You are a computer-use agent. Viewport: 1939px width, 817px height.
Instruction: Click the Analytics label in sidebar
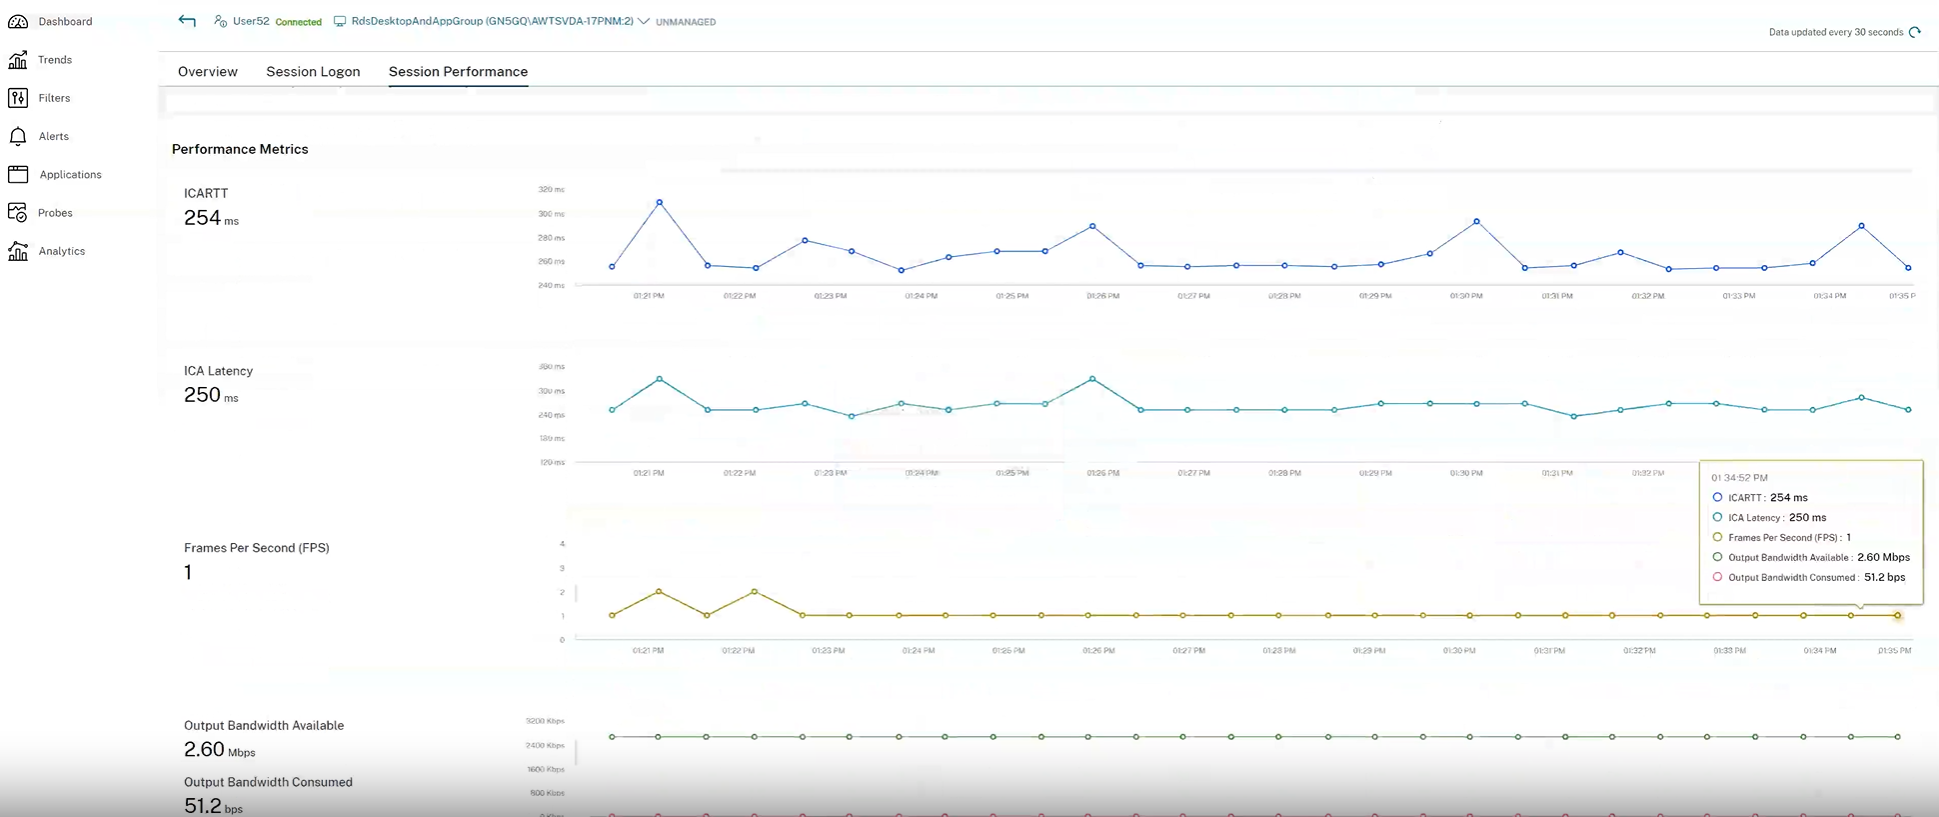(62, 251)
